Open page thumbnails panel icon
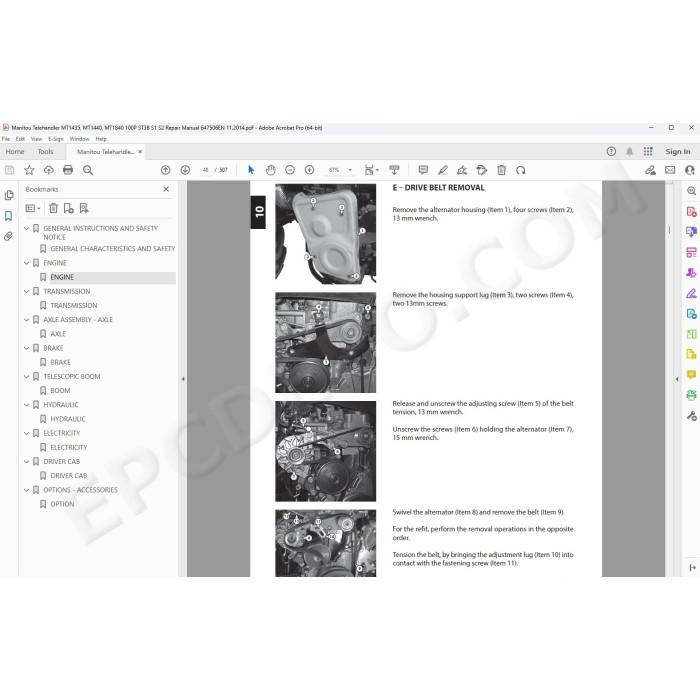 pos(8,196)
